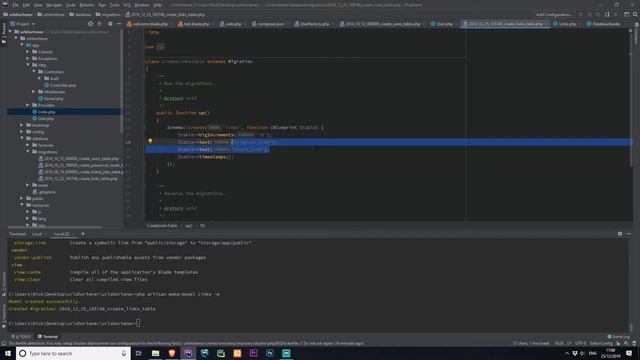The height and width of the screenshot is (360, 640).
Task: Click the microphone icon in search box
Action: 124,353
